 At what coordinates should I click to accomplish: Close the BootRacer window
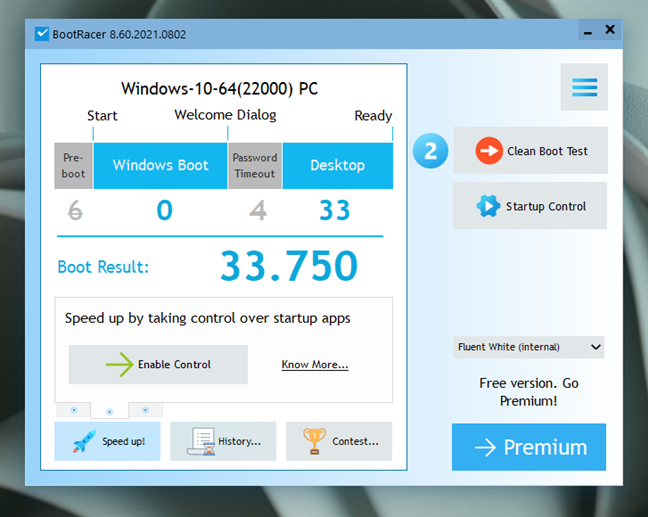click(610, 30)
